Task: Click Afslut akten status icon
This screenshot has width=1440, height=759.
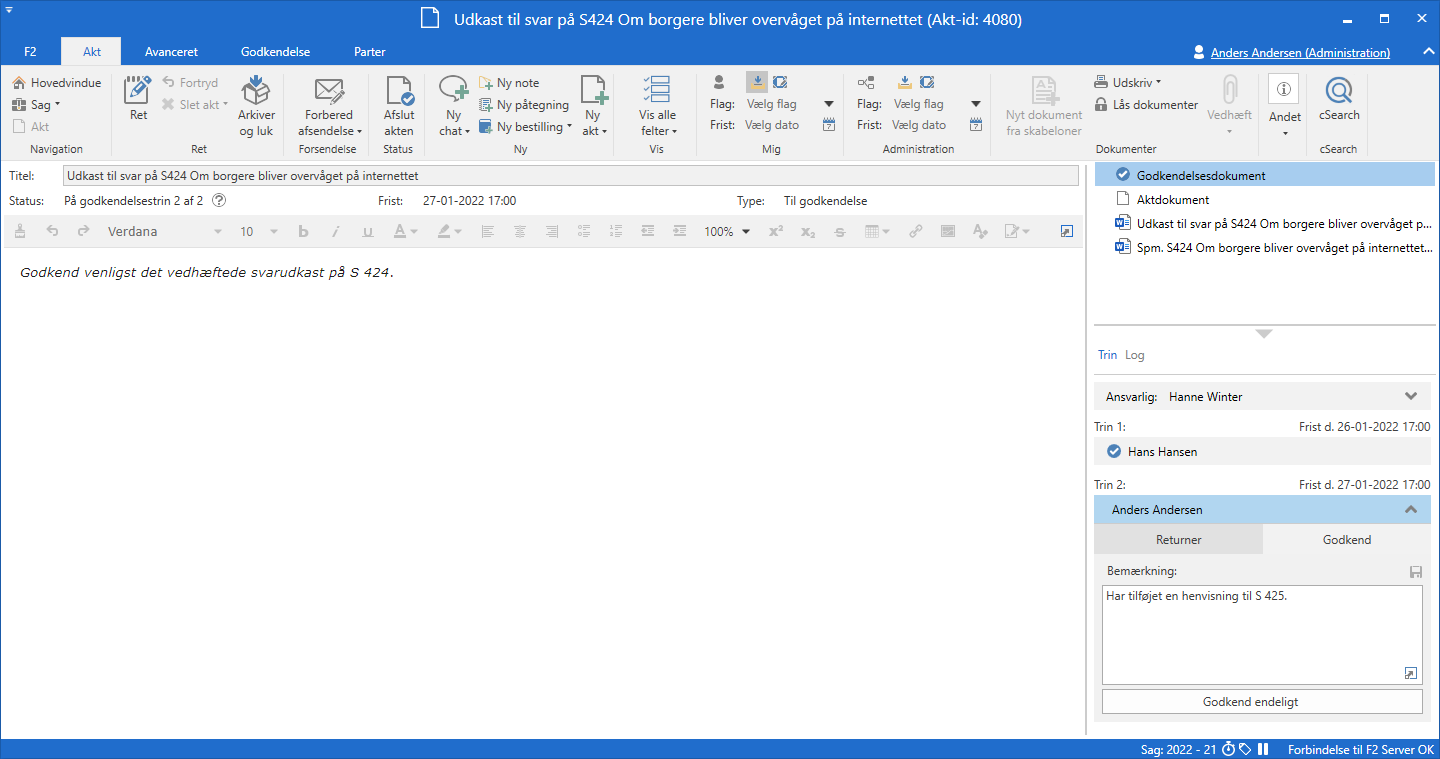Action: 399,106
